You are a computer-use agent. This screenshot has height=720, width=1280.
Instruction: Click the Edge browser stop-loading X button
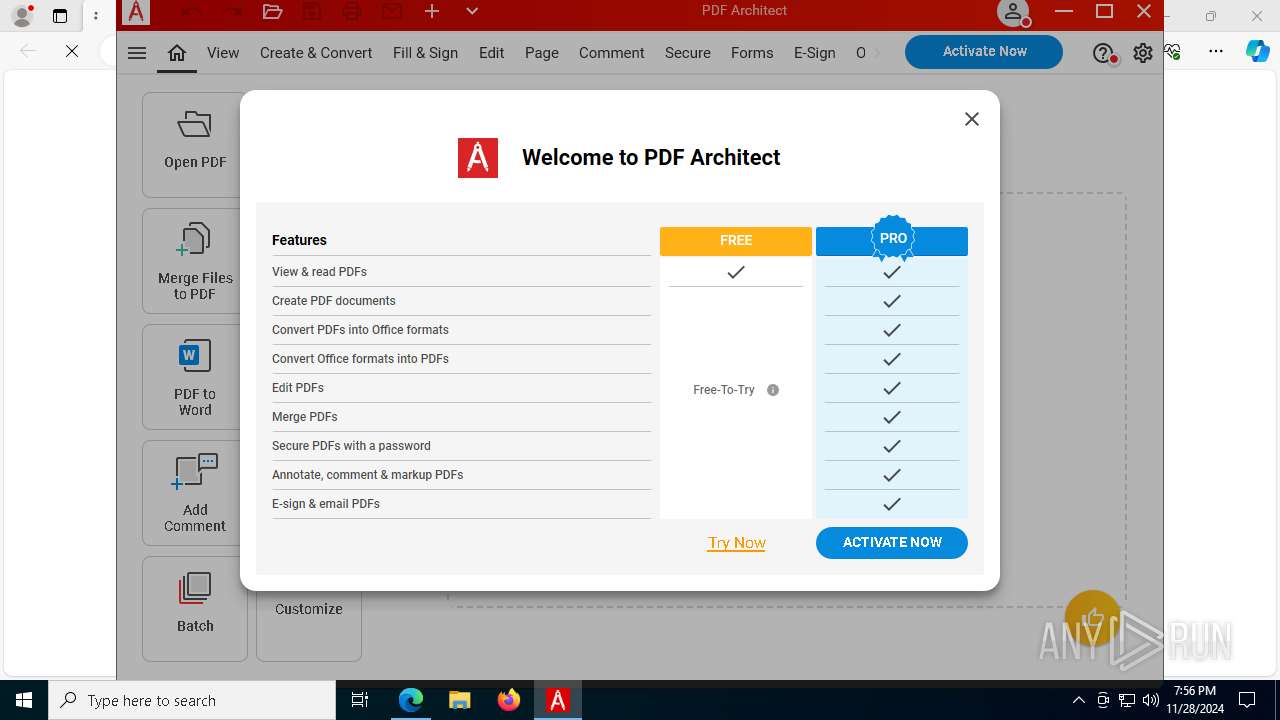(x=72, y=51)
